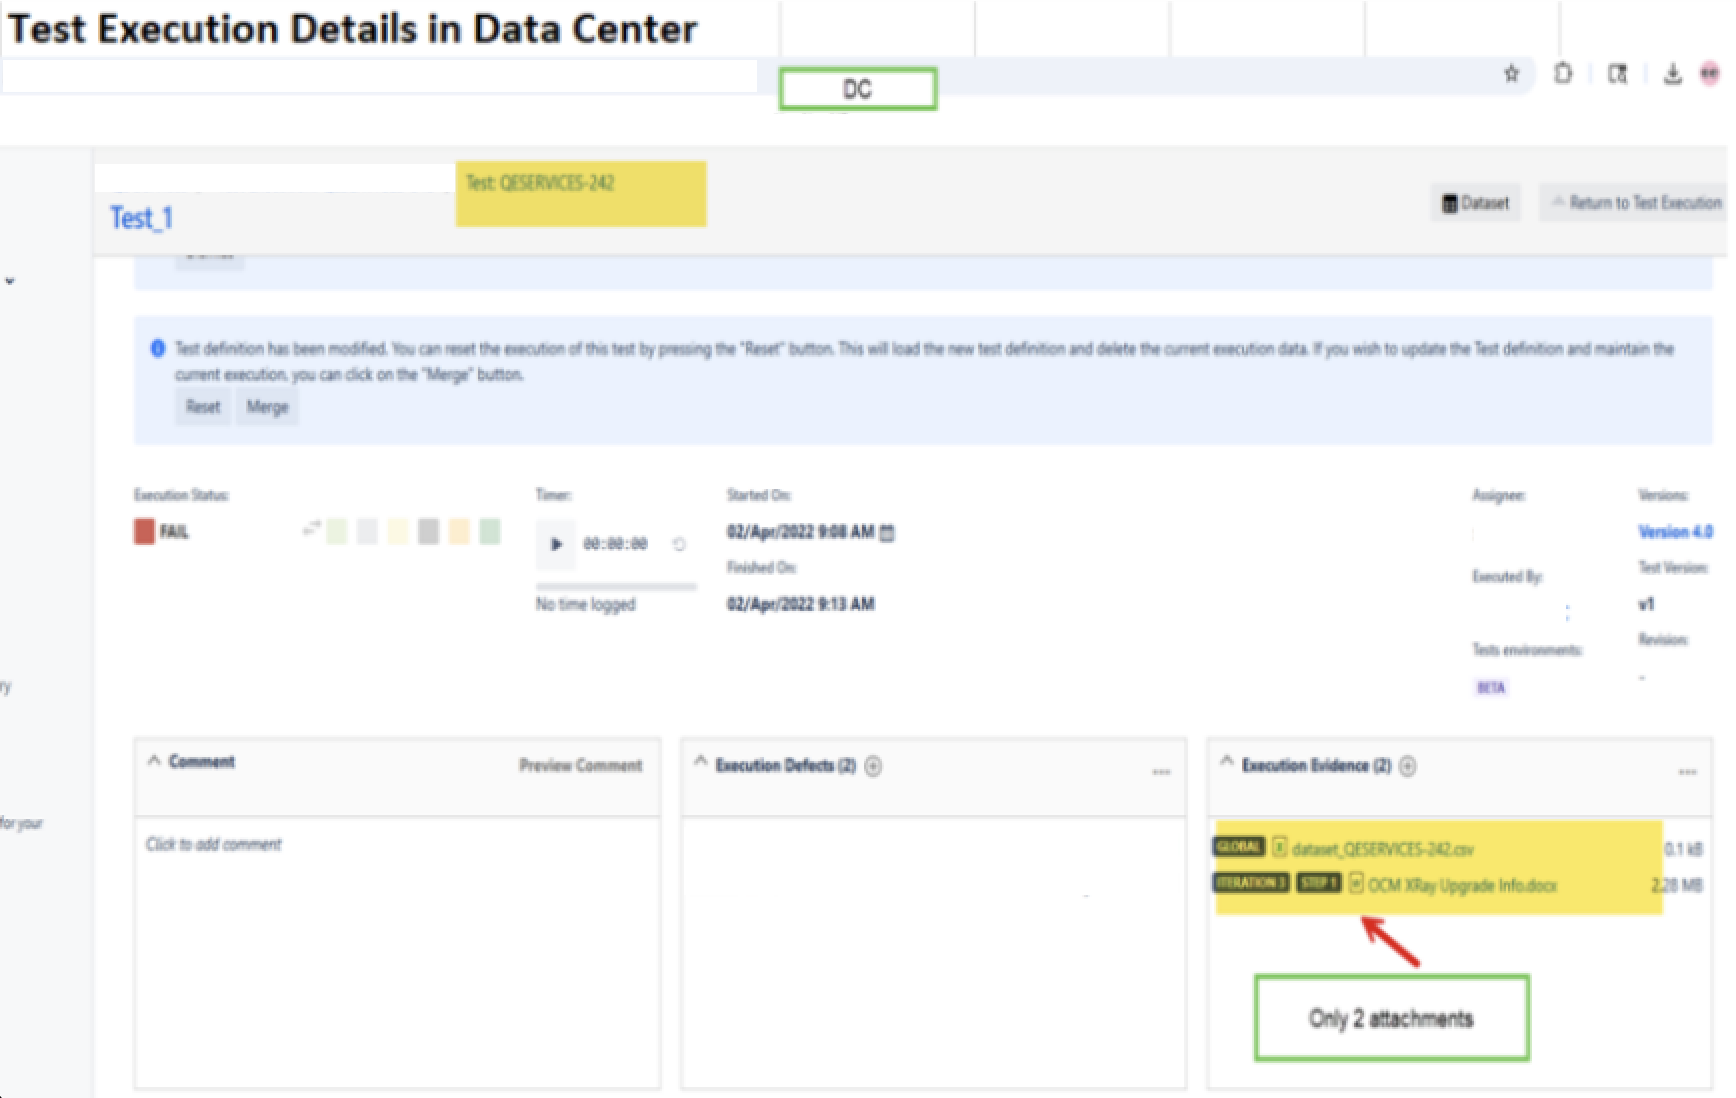This screenshot has width=1736, height=1098.
Task: Add execution evidence plus icon
Action: point(1408,766)
